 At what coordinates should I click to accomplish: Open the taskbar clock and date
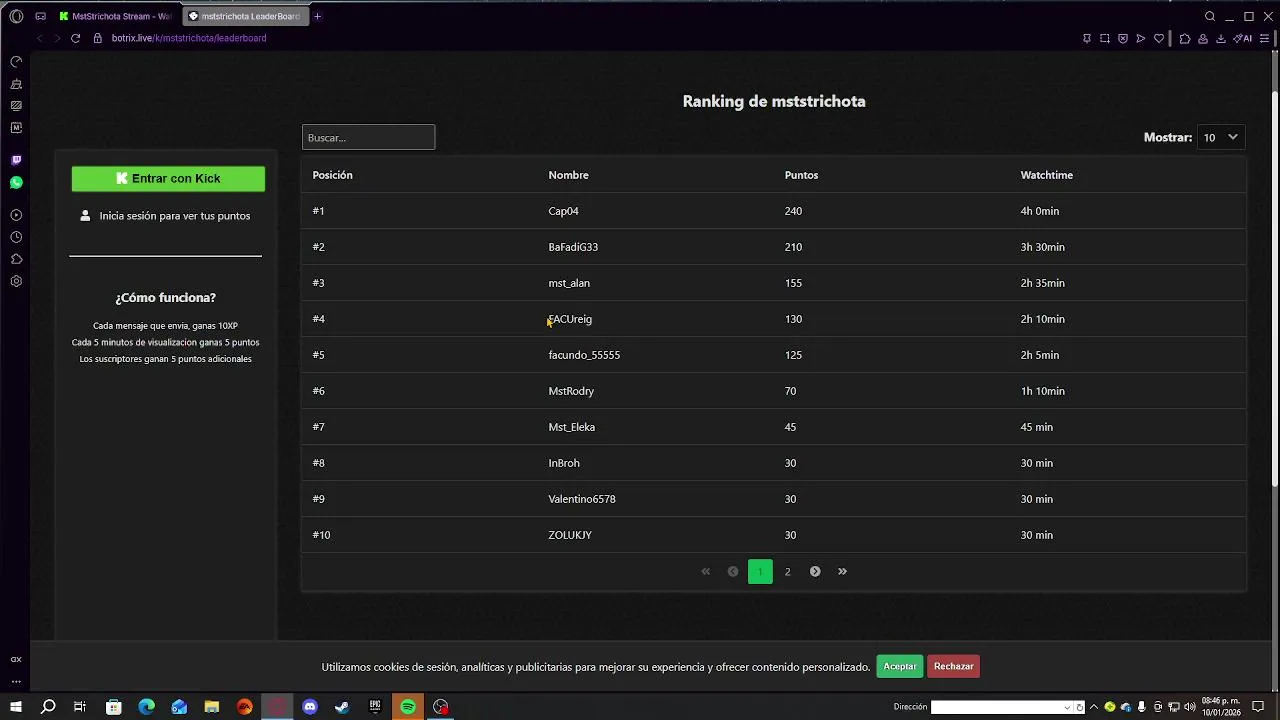tap(1221, 707)
